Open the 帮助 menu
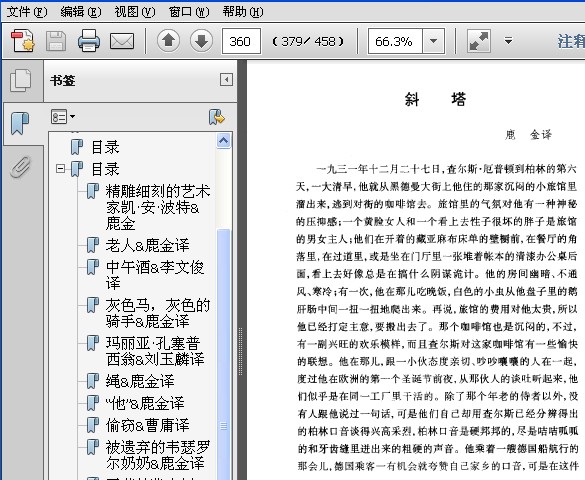The width and height of the screenshot is (585, 480). [243, 12]
